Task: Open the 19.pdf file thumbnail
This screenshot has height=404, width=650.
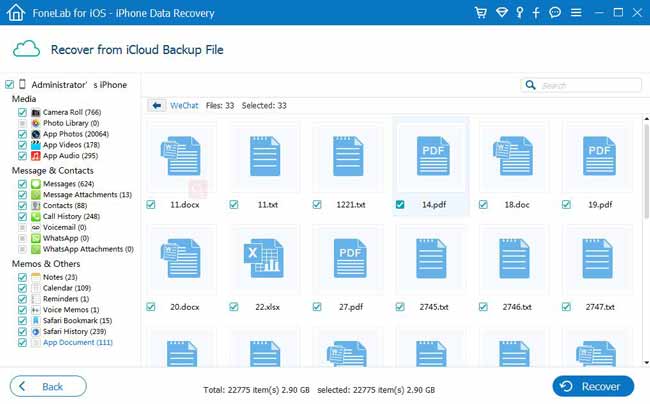Action: (599, 156)
